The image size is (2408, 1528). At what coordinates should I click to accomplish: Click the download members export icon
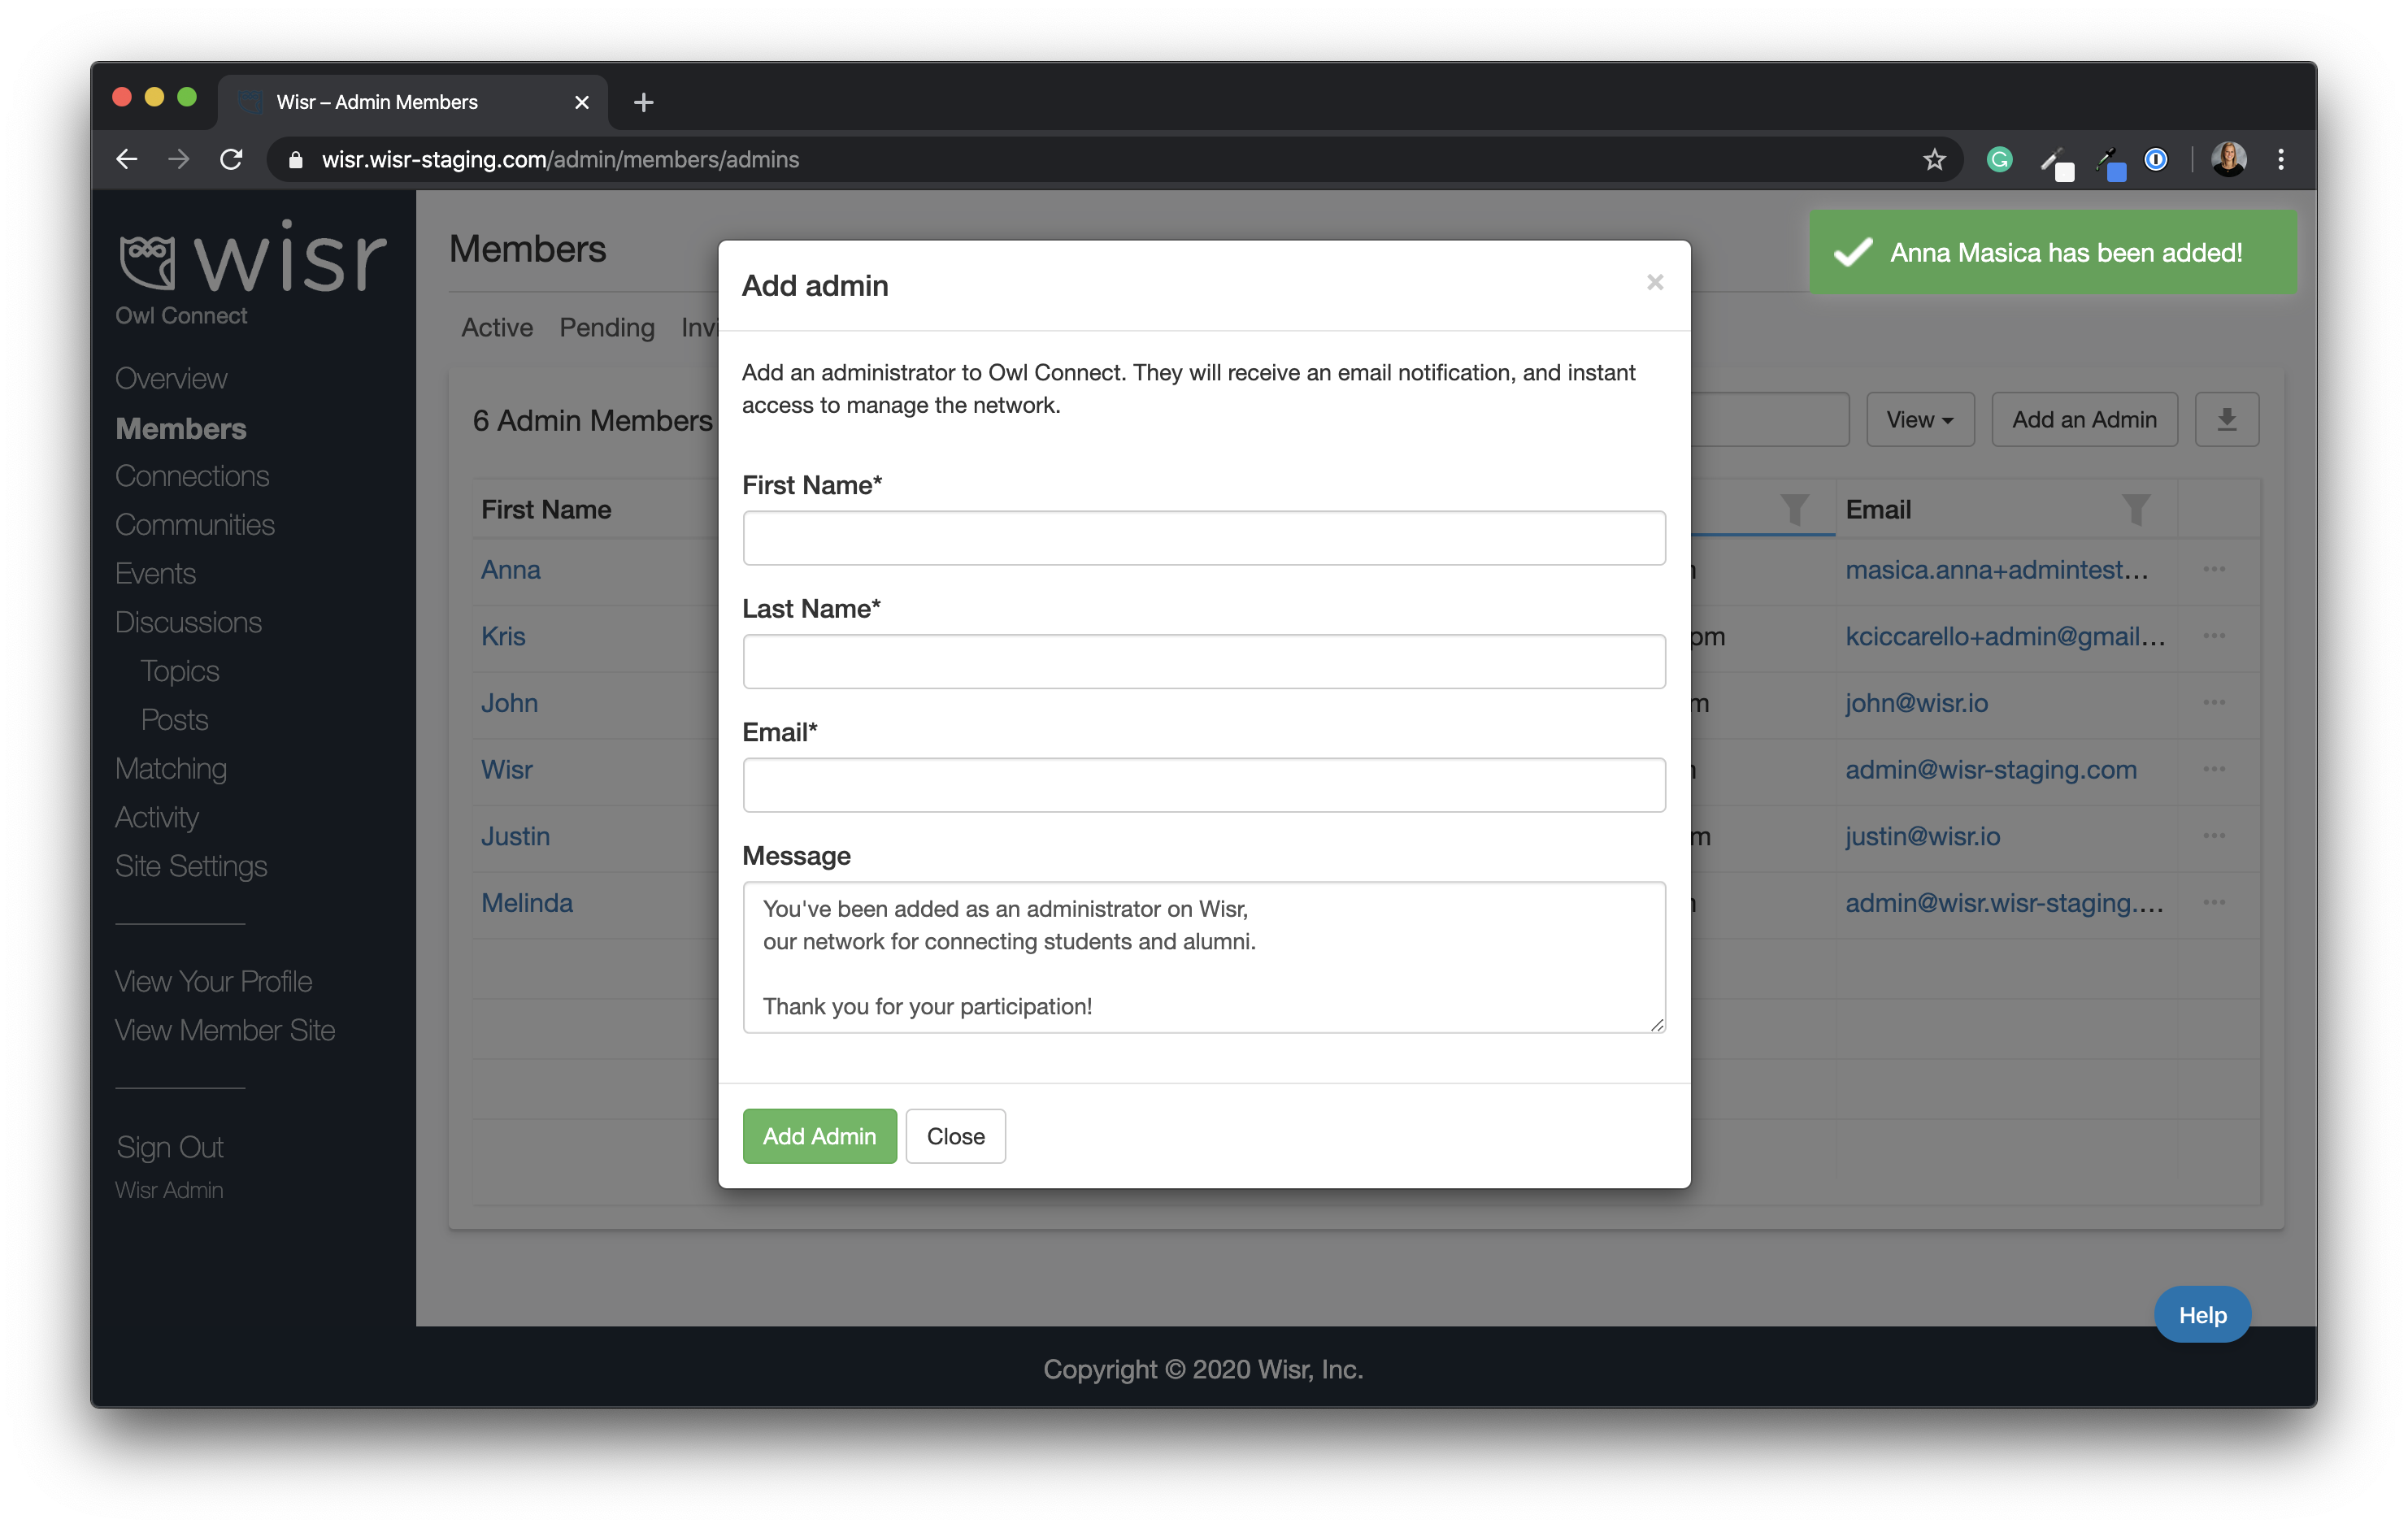[2227, 419]
